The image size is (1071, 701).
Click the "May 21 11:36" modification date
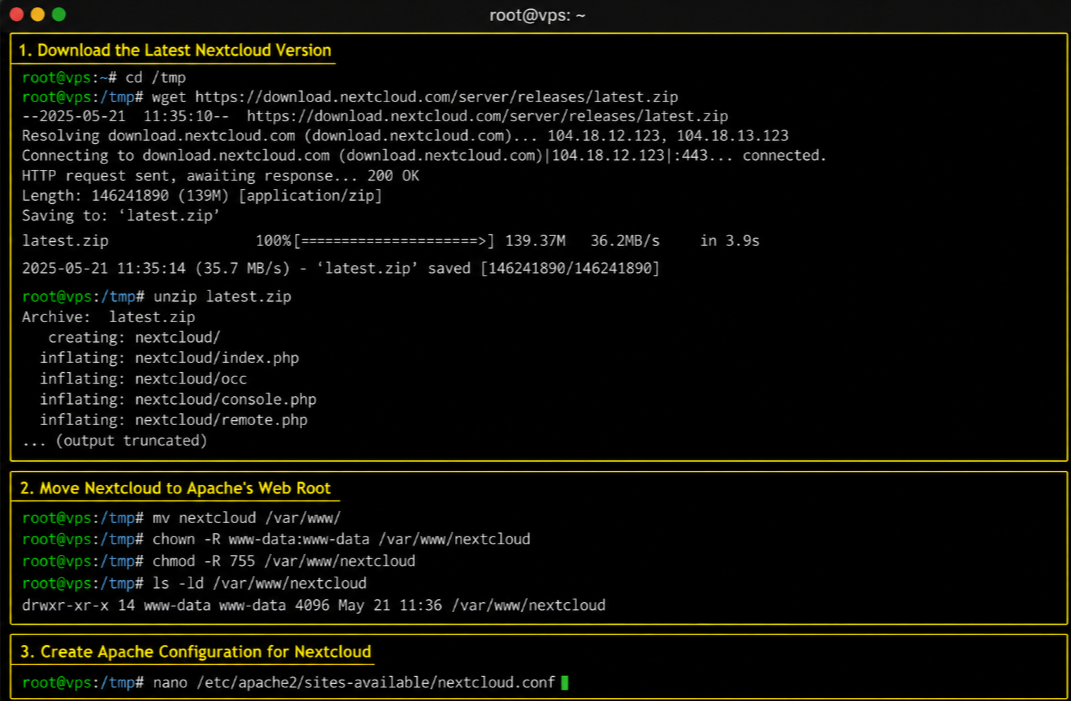click(x=392, y=605)
